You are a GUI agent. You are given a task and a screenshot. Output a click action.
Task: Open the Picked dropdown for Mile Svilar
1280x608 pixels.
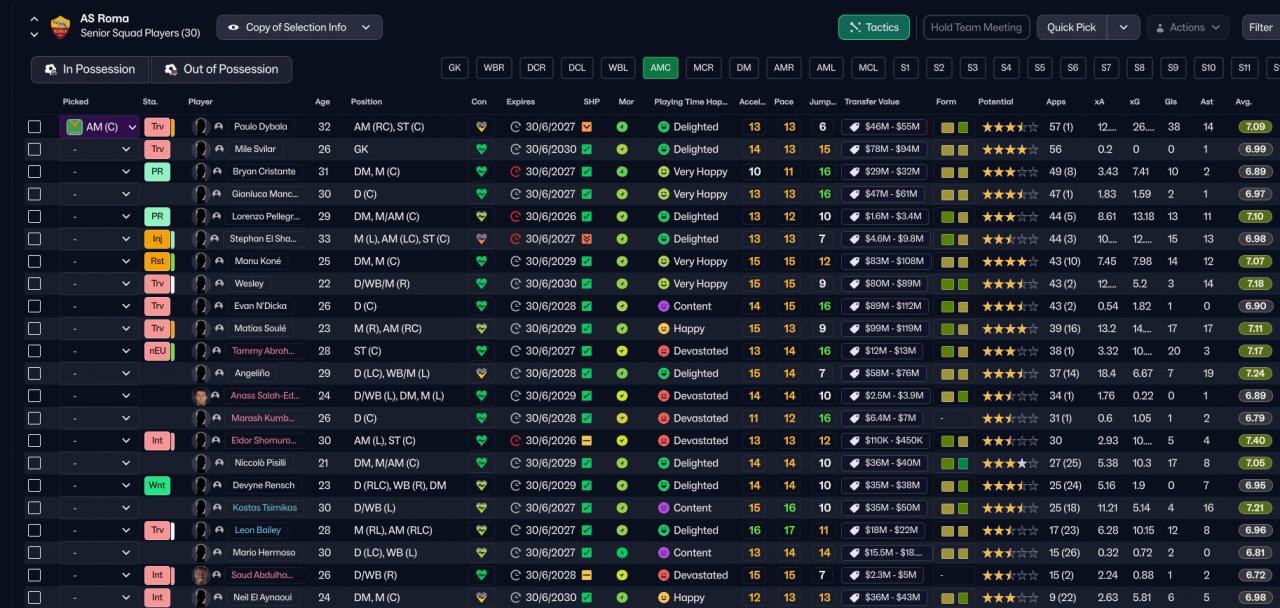click(99, 149)
